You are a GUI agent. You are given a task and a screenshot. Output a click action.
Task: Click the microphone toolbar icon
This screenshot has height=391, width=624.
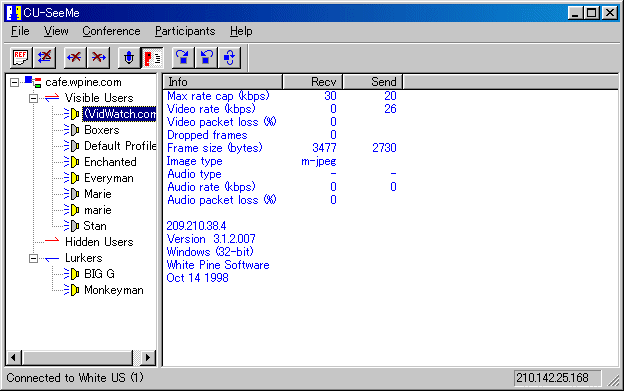coord(129,58)
